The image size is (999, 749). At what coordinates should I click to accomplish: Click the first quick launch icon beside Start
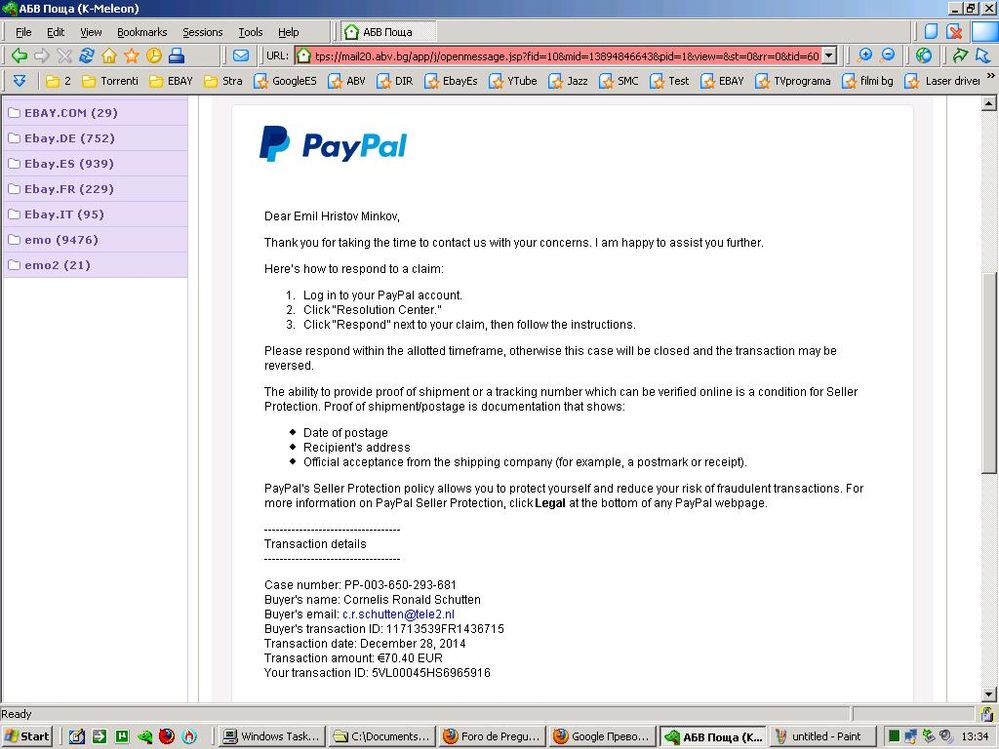pos(77,737)
